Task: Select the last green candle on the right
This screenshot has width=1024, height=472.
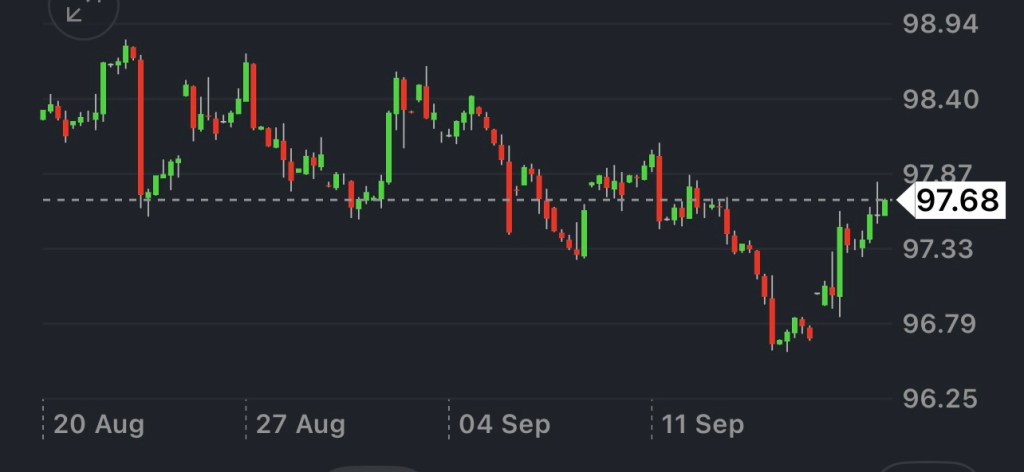Action: pos(884,207)
